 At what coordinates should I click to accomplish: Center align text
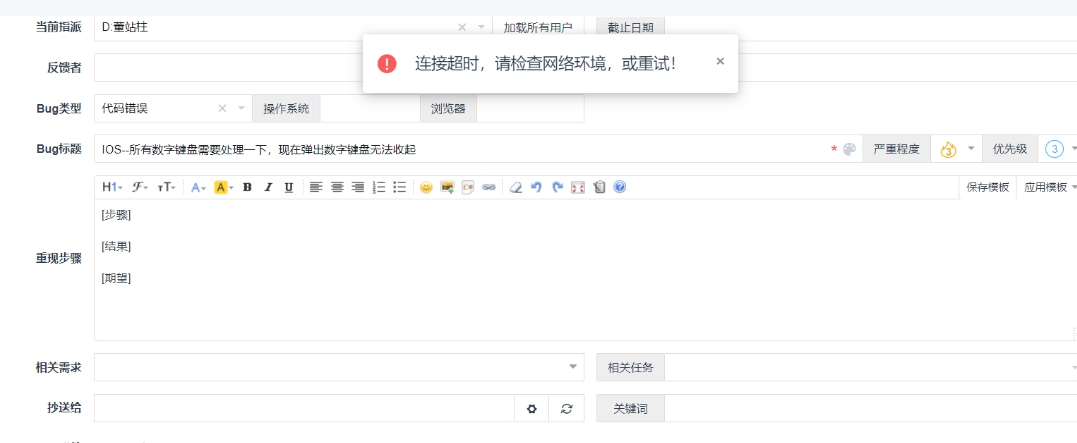337,187
